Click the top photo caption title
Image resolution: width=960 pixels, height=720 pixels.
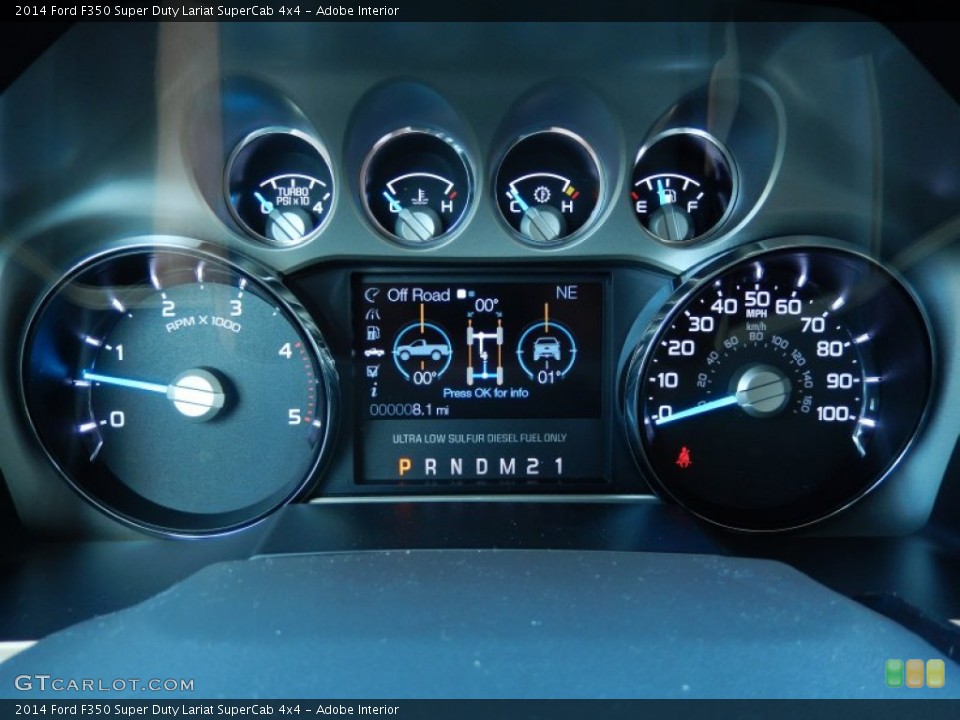click(207, 10)
